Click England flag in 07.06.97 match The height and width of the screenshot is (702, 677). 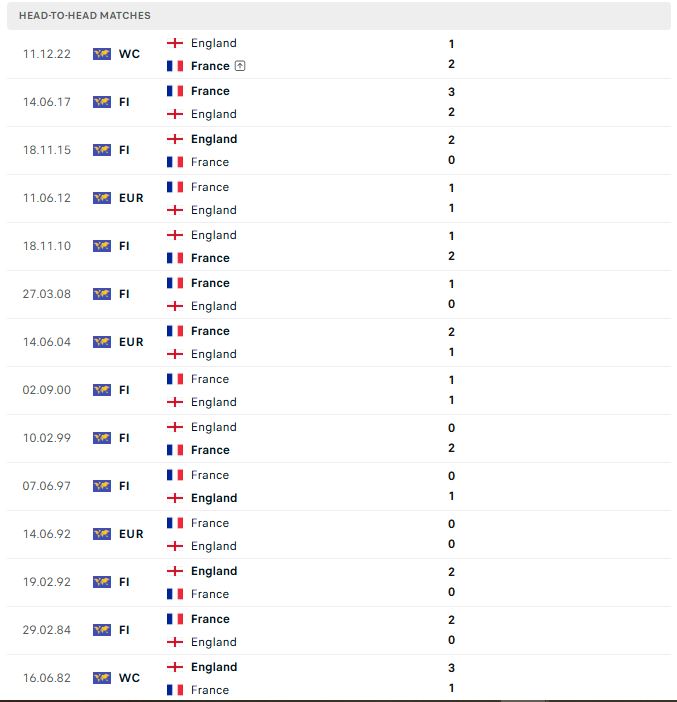point(175,498)
